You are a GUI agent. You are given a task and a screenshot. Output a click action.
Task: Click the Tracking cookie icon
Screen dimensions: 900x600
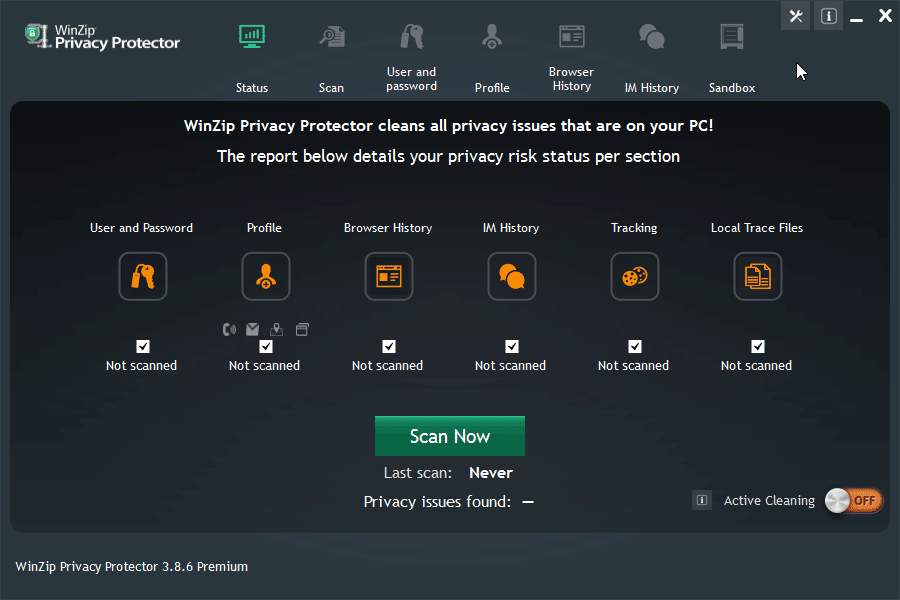(x=634, y=276)
